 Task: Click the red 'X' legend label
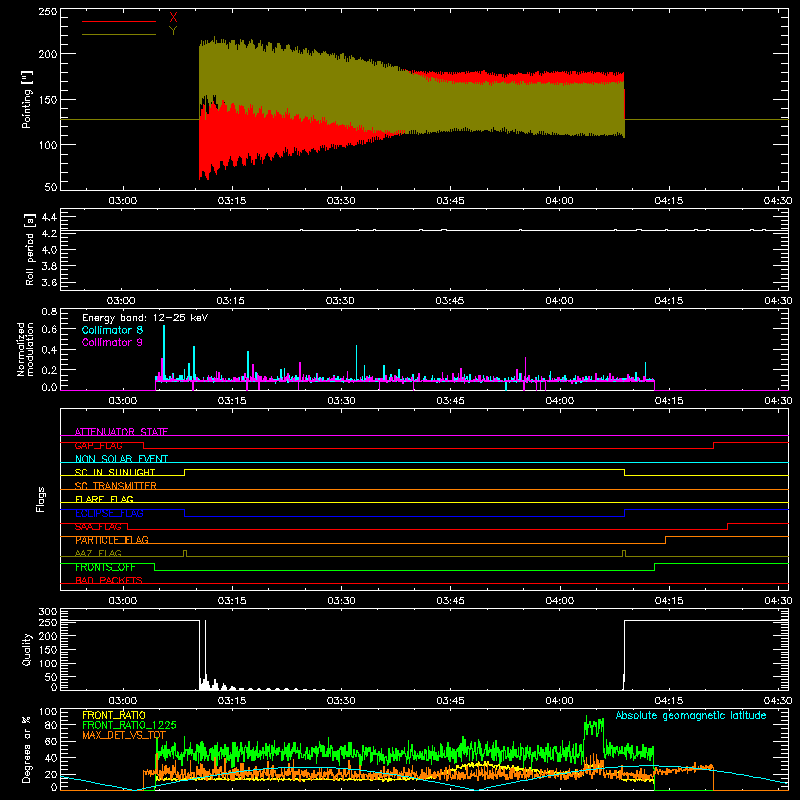pyautogui.click(x=173, y=18)
